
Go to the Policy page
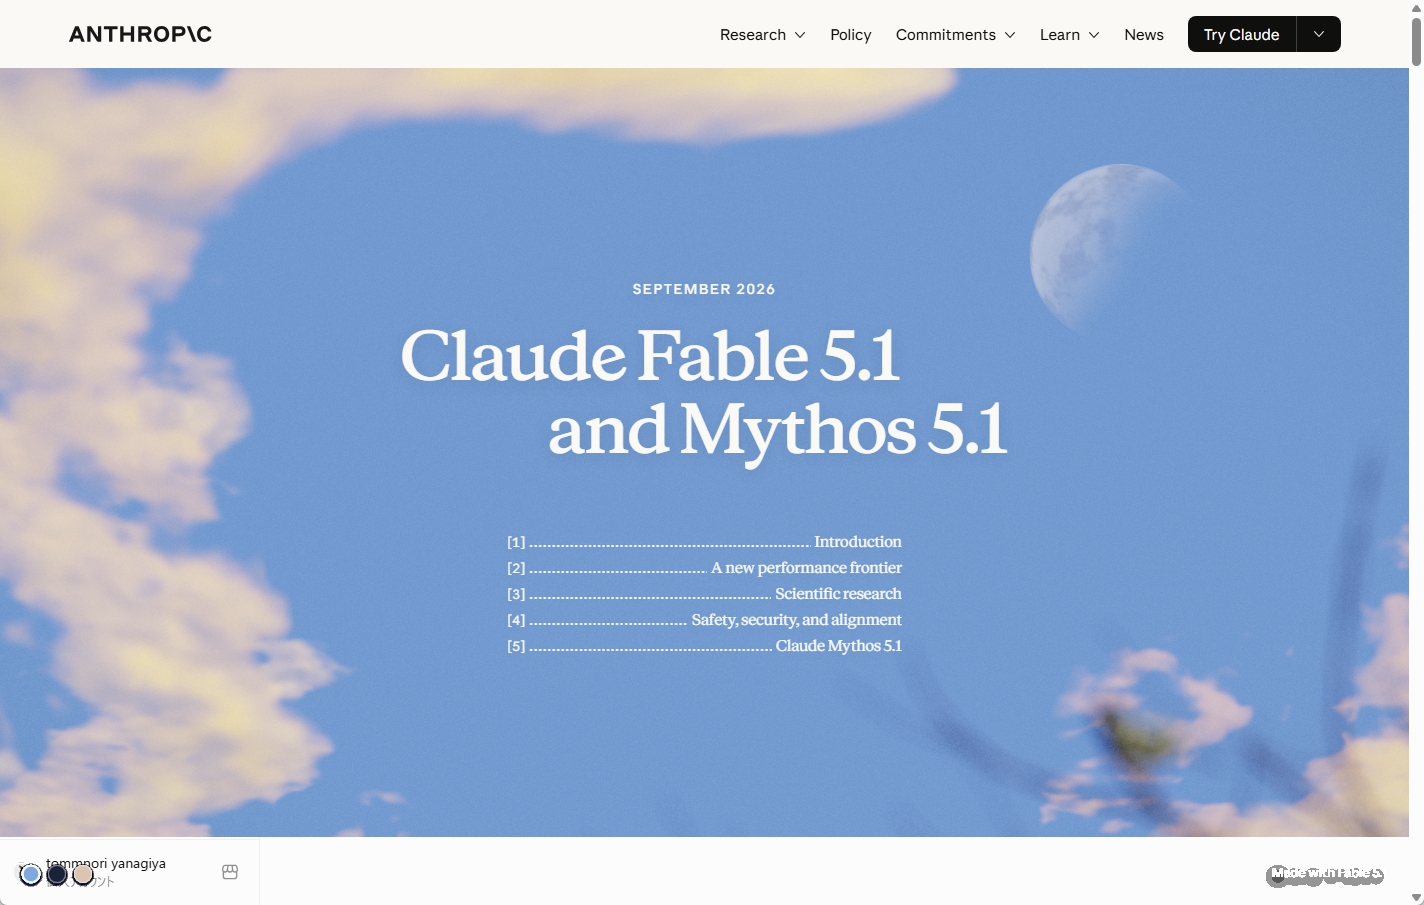(851, 35)
